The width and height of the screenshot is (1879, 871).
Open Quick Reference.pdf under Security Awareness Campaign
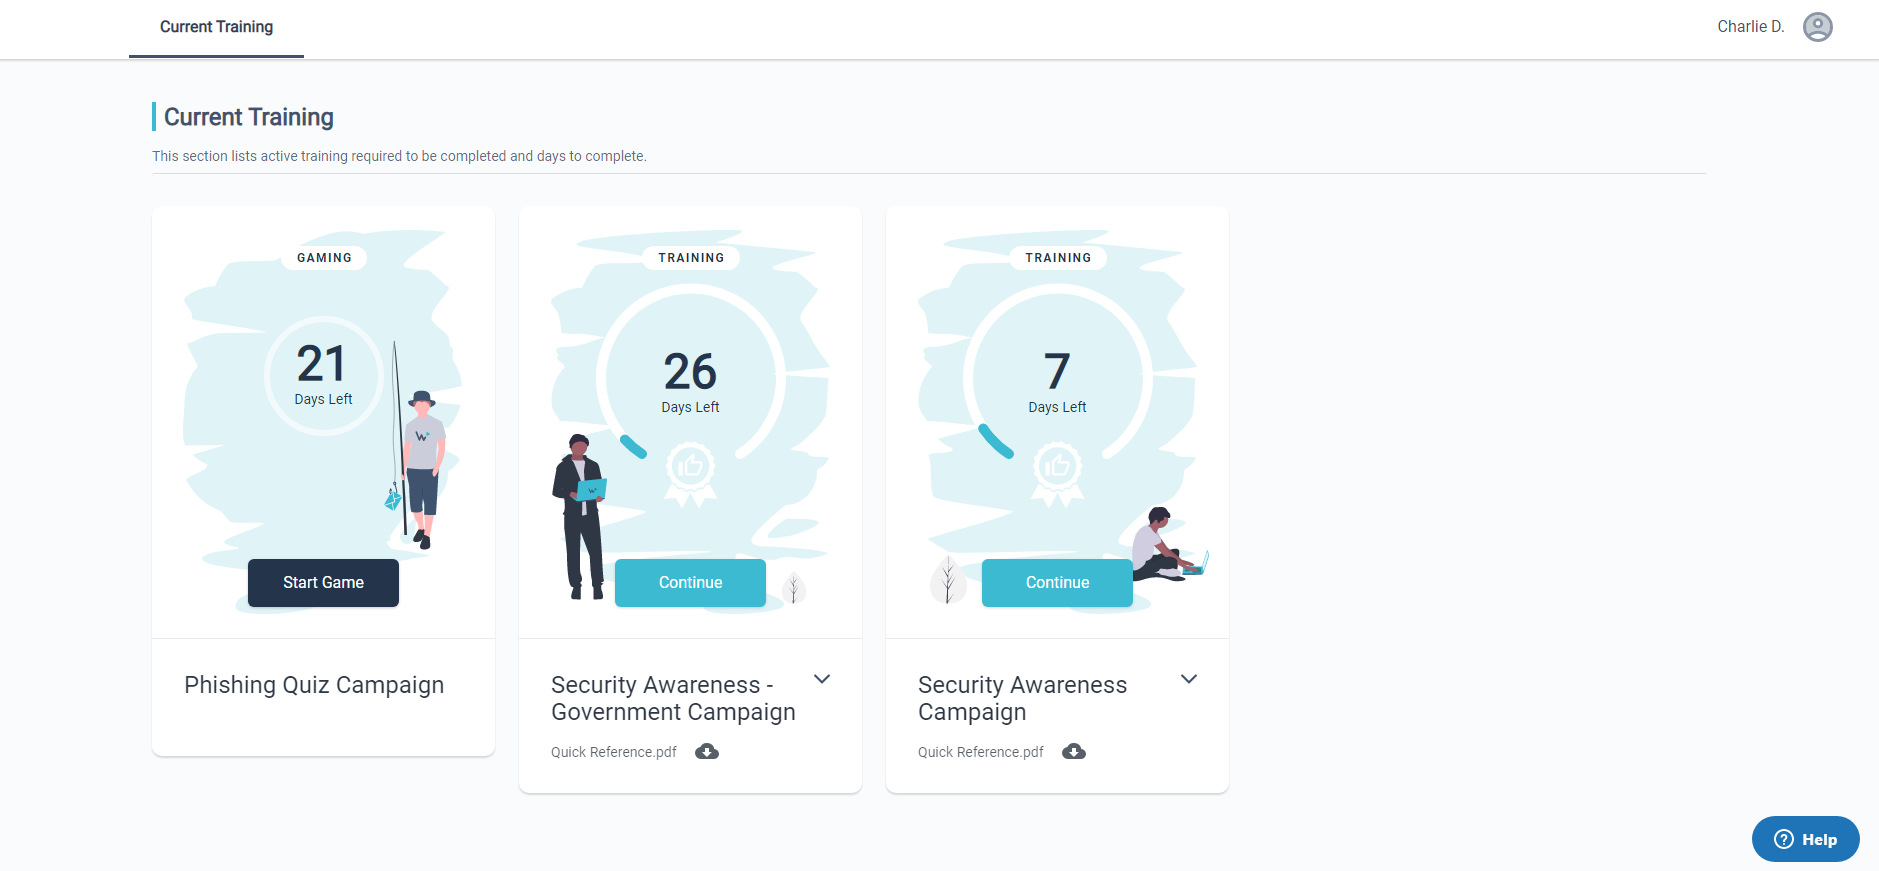click(981, 752)
